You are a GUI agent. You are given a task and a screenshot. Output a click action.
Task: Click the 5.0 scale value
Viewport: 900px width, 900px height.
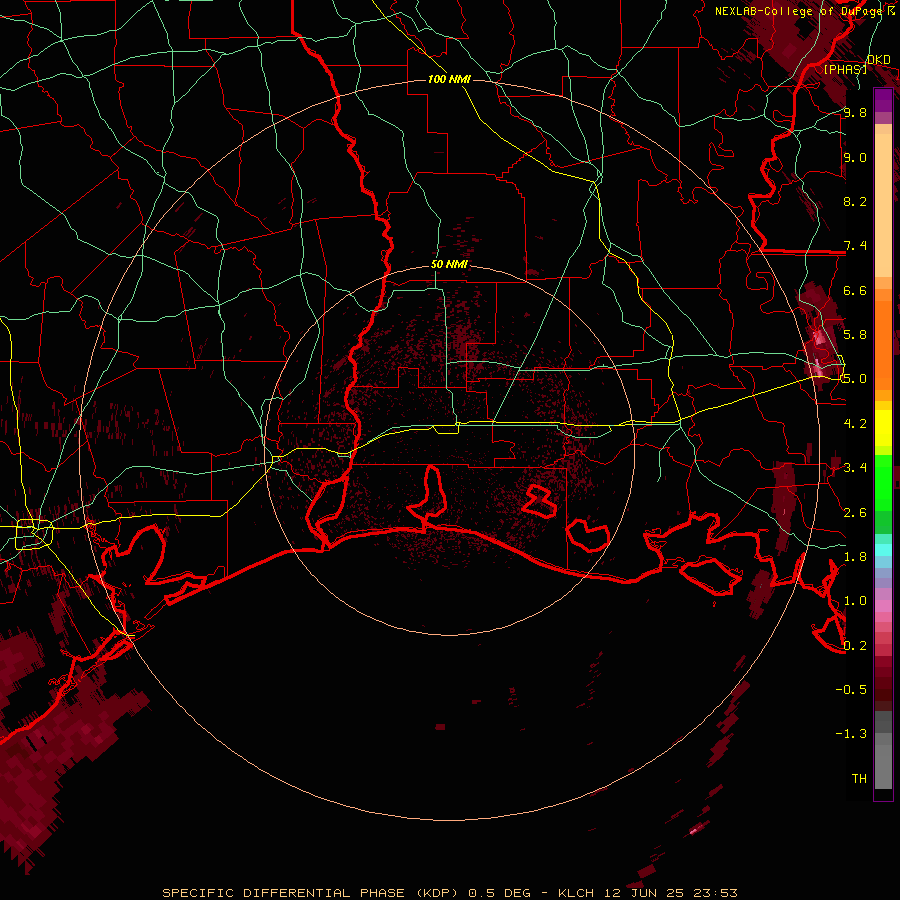click(x=855, y=379)
